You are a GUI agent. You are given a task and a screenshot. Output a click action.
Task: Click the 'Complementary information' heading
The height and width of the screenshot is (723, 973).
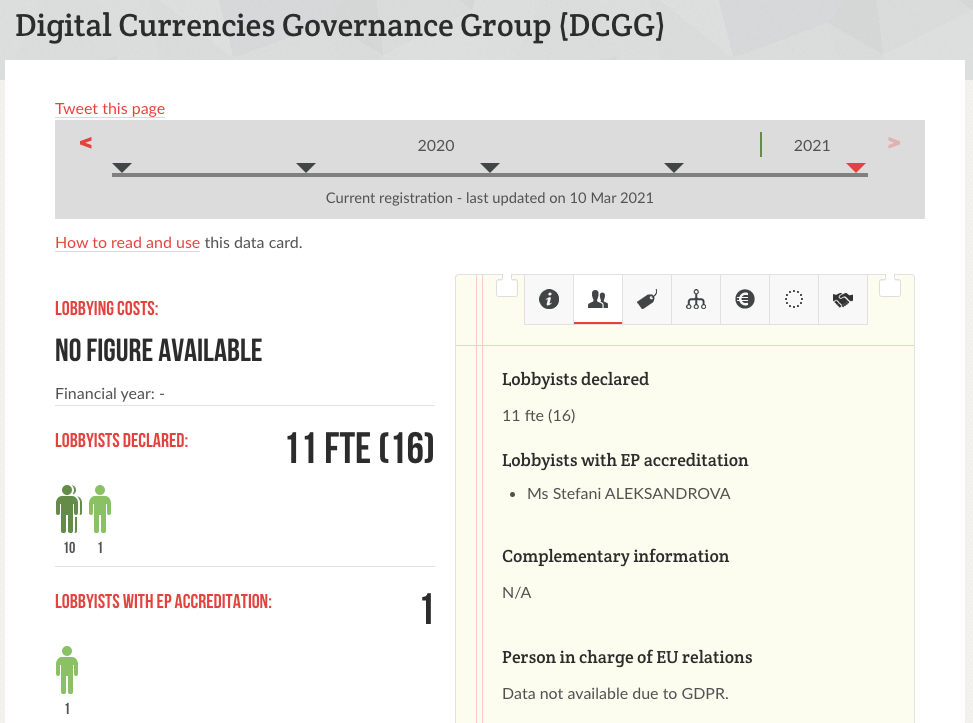(x=615, y=556)
